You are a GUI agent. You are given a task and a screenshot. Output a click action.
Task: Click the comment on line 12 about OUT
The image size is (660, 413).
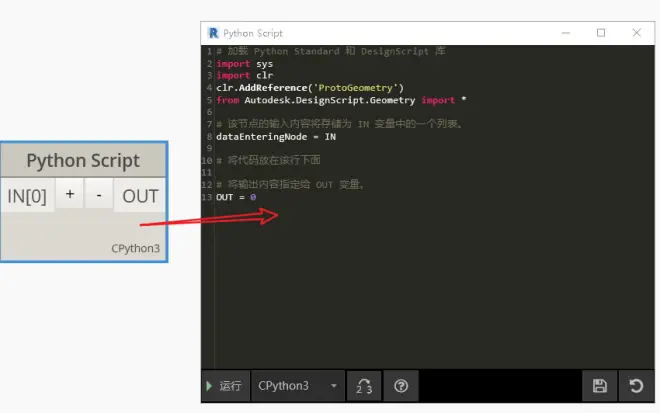[x=290, y=184]
